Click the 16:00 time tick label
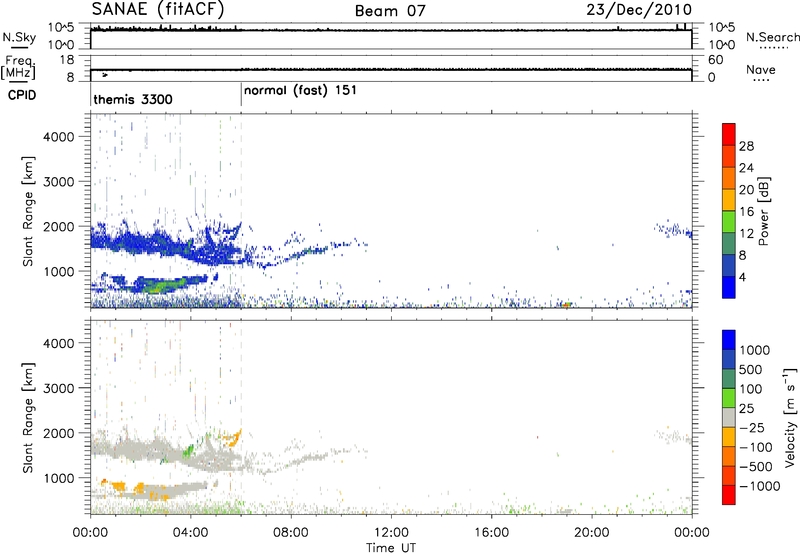The height and width of the screenshot is (554, 800). [491, 533]
